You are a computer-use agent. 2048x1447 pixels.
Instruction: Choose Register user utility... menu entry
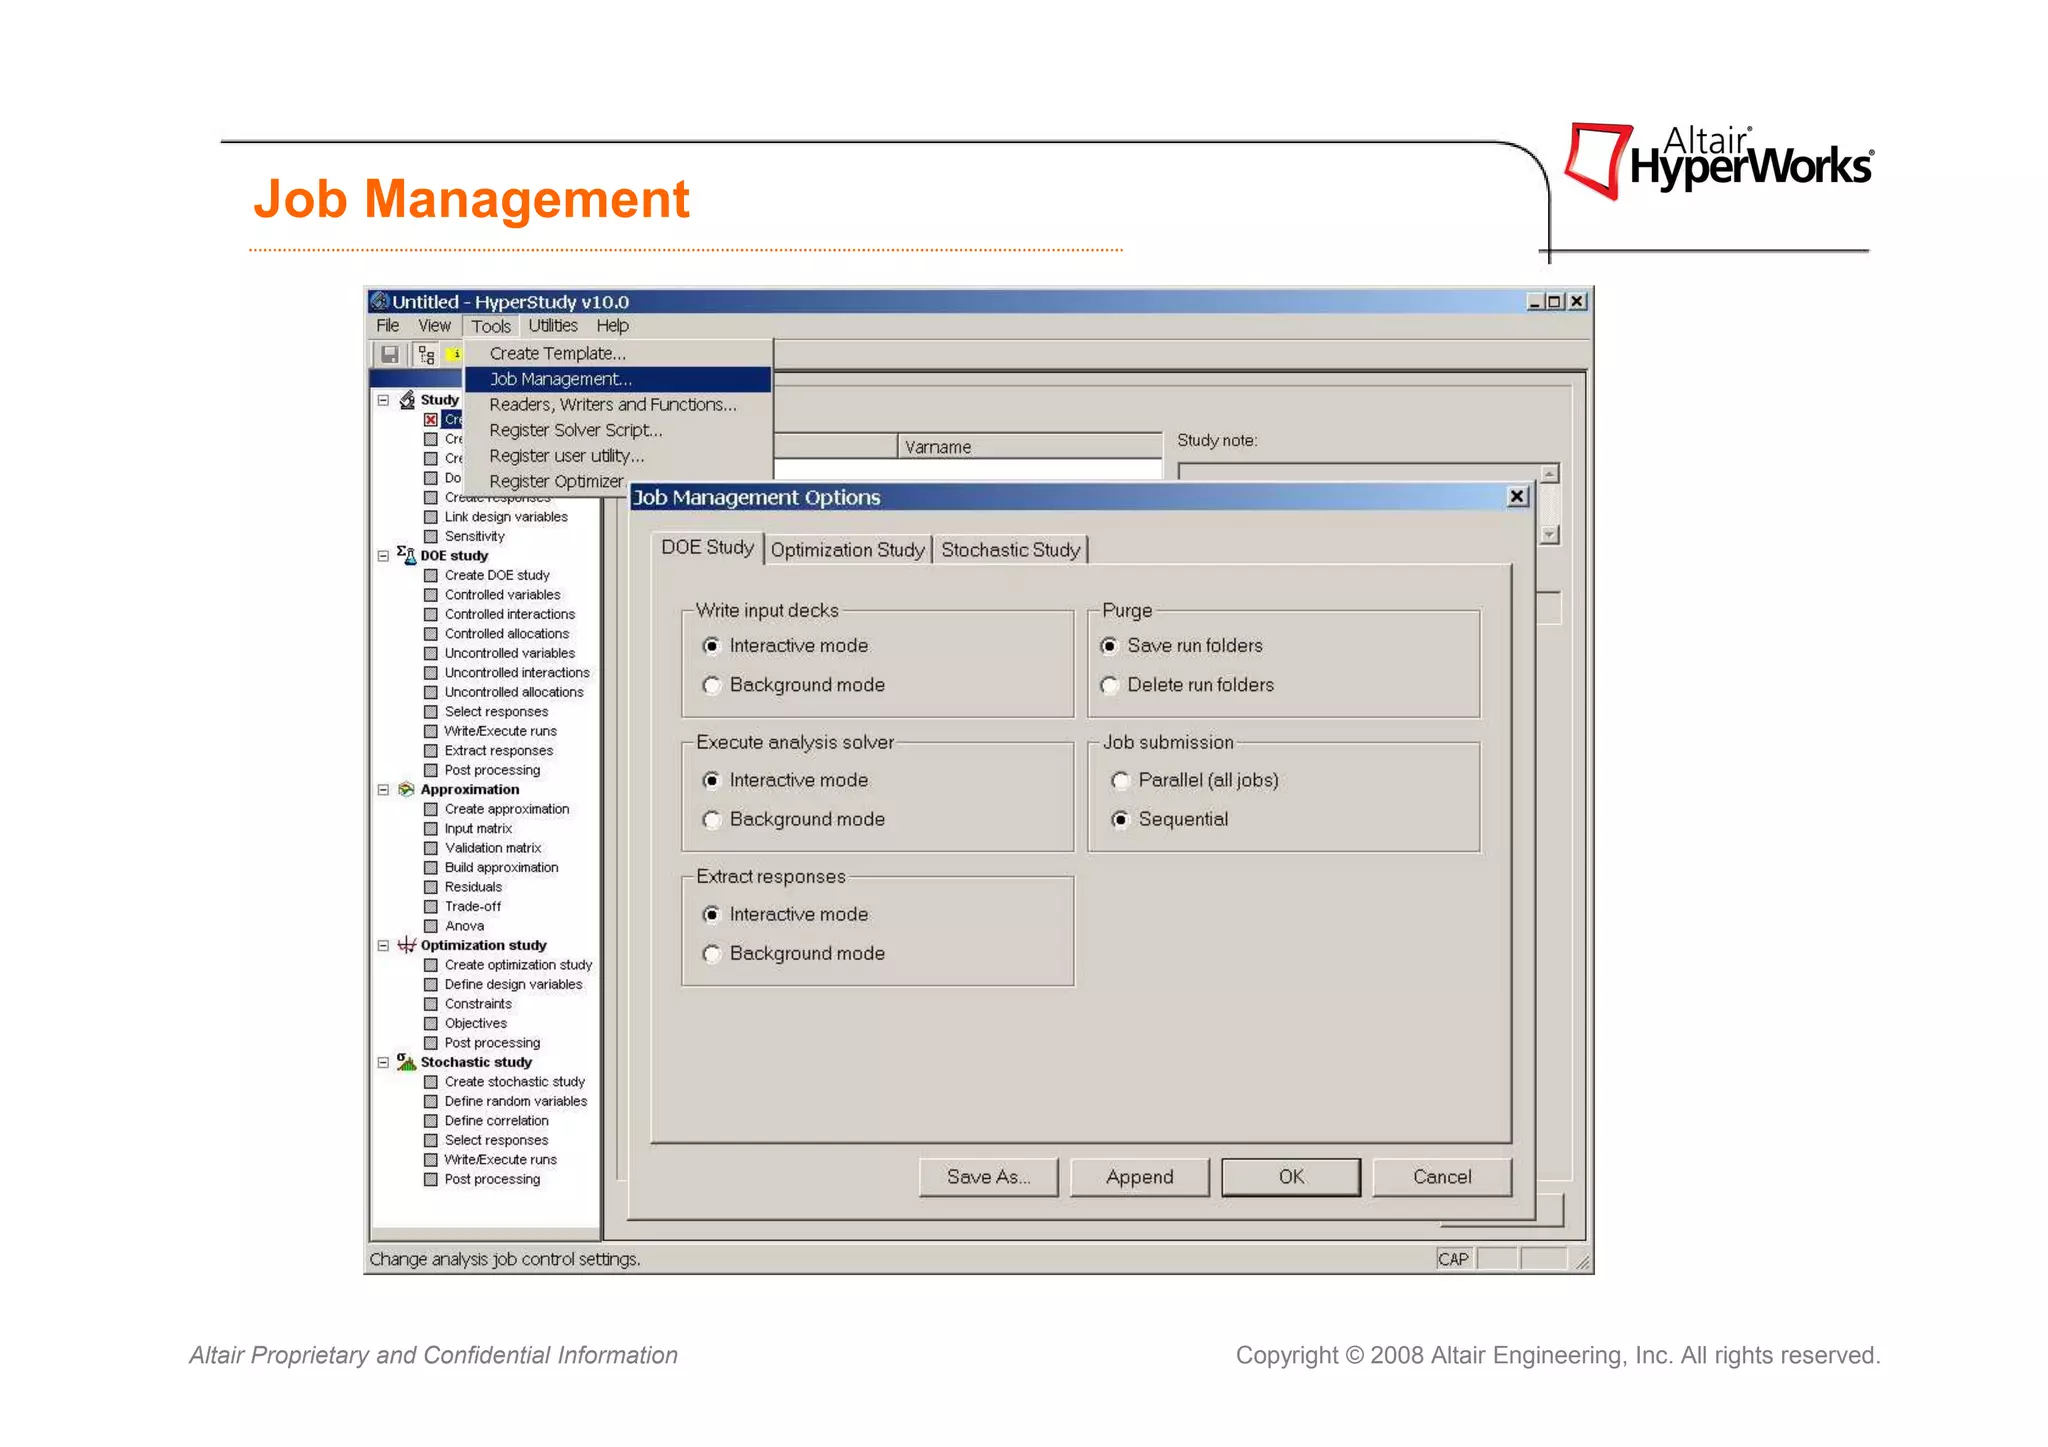coord(618,456)
